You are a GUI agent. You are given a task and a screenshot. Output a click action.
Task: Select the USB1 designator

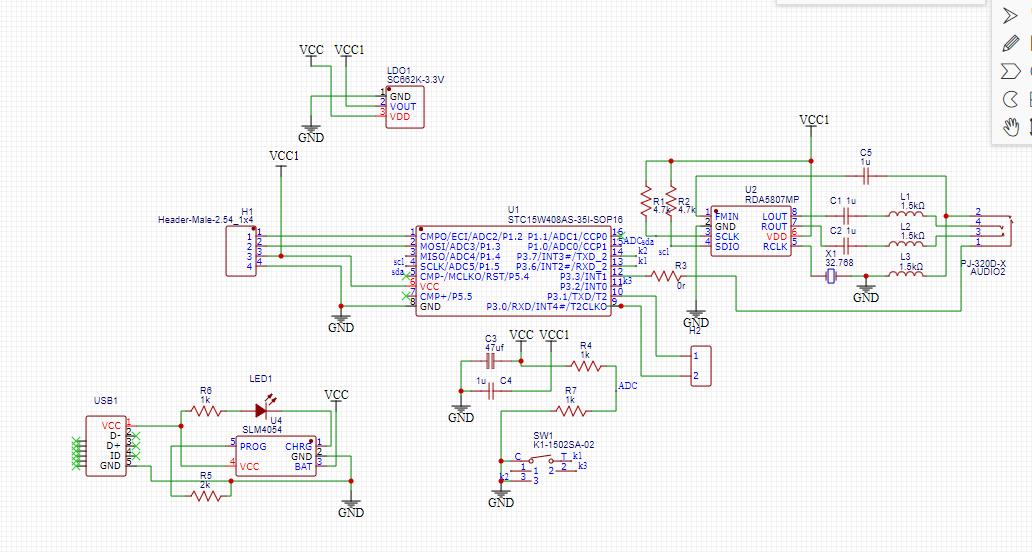coord(105,400)
